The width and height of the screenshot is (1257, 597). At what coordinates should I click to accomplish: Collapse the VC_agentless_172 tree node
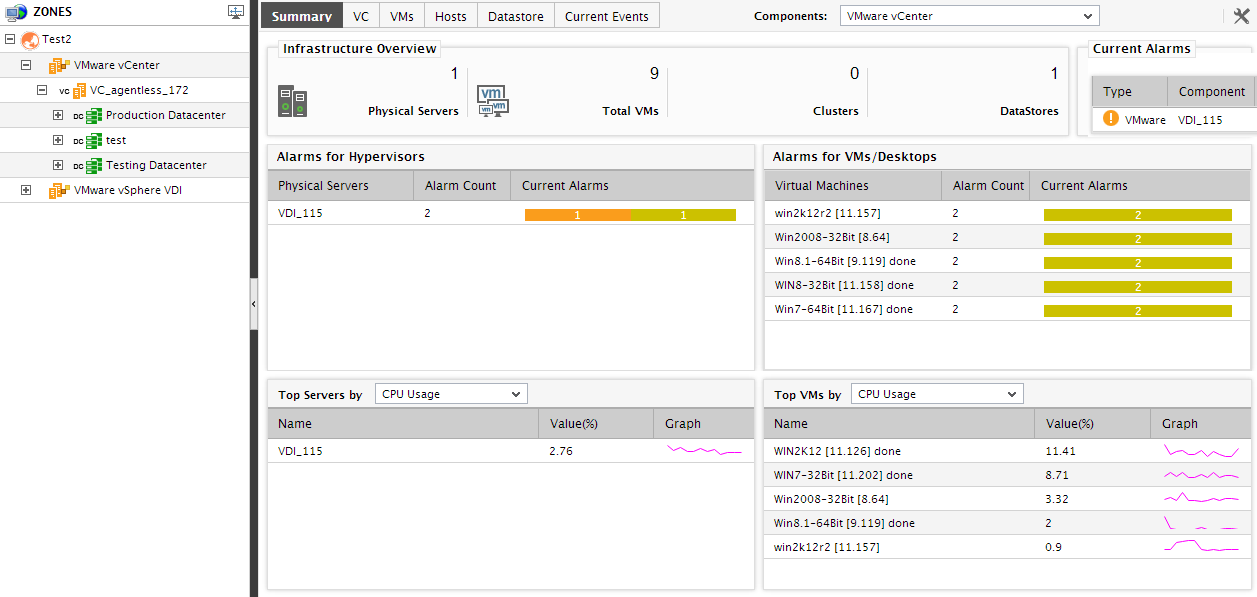[42, 90]
